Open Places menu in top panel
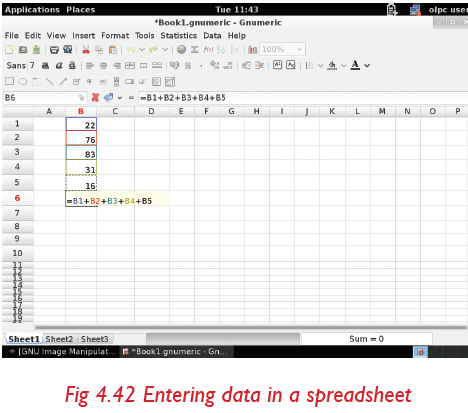The height and width of the screenshot is (413, 468). 81,10
